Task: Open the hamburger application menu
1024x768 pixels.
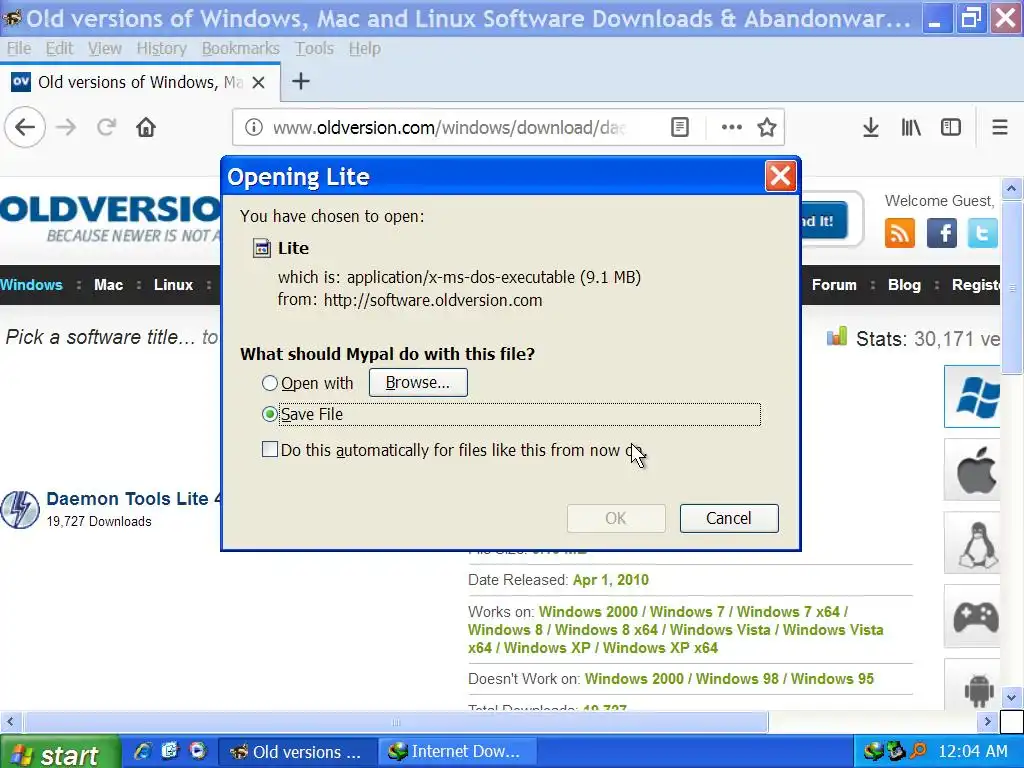Action: point(1000,127)
